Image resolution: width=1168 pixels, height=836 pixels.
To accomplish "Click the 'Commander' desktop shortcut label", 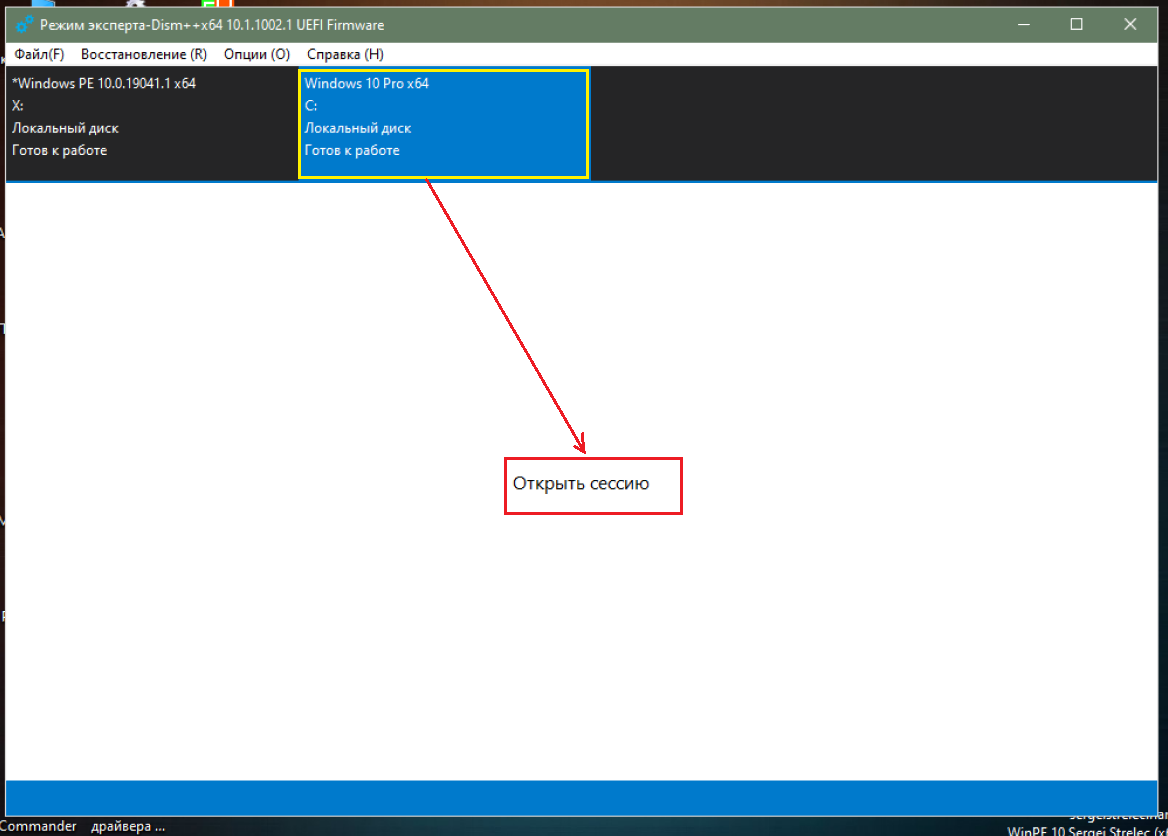I will (38, 826).
